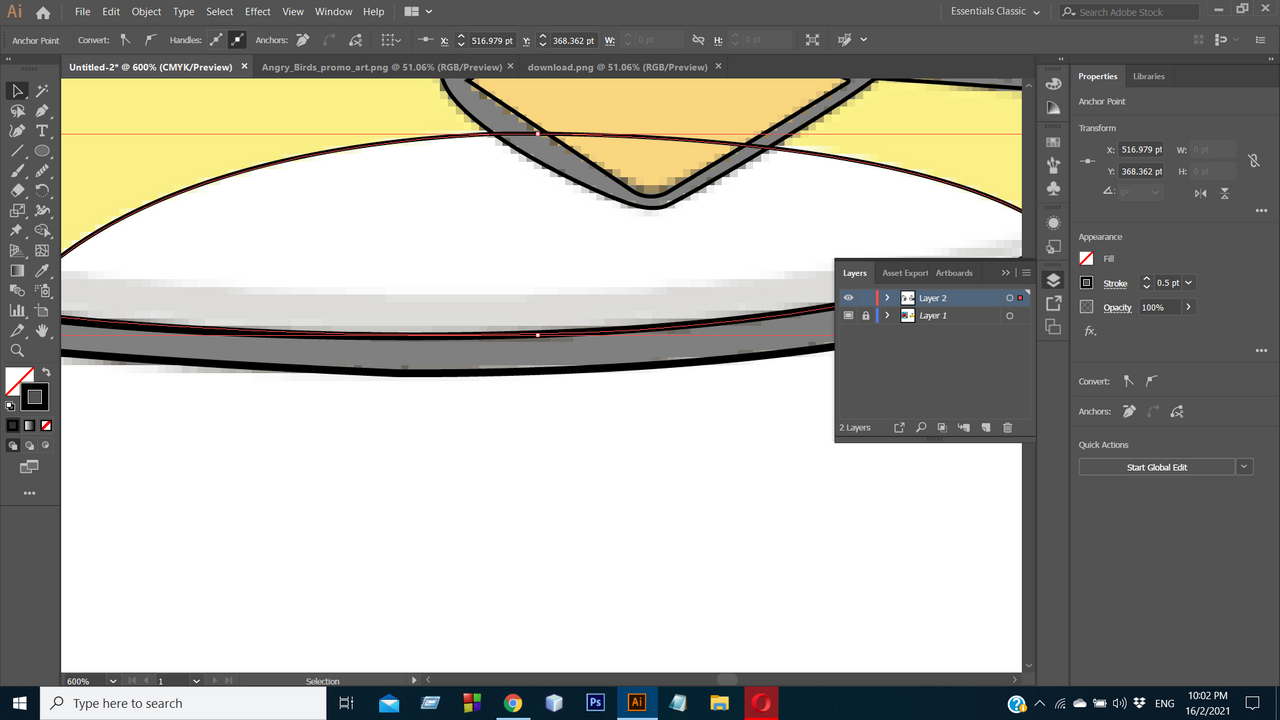Open the Effect menu
This screenshot has height=720, width=1280.
click(x=258, y=12)
